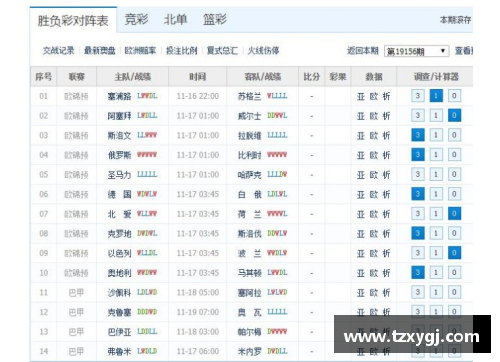Toggle selection 0 for match 02 阿塞拜

[x=454, y=116]
